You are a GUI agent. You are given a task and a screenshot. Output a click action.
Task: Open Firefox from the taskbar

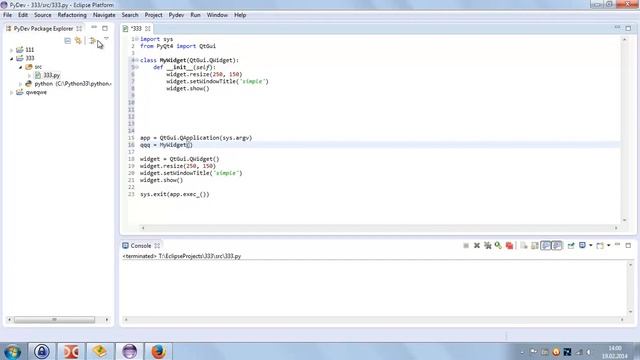coord(158,351)
